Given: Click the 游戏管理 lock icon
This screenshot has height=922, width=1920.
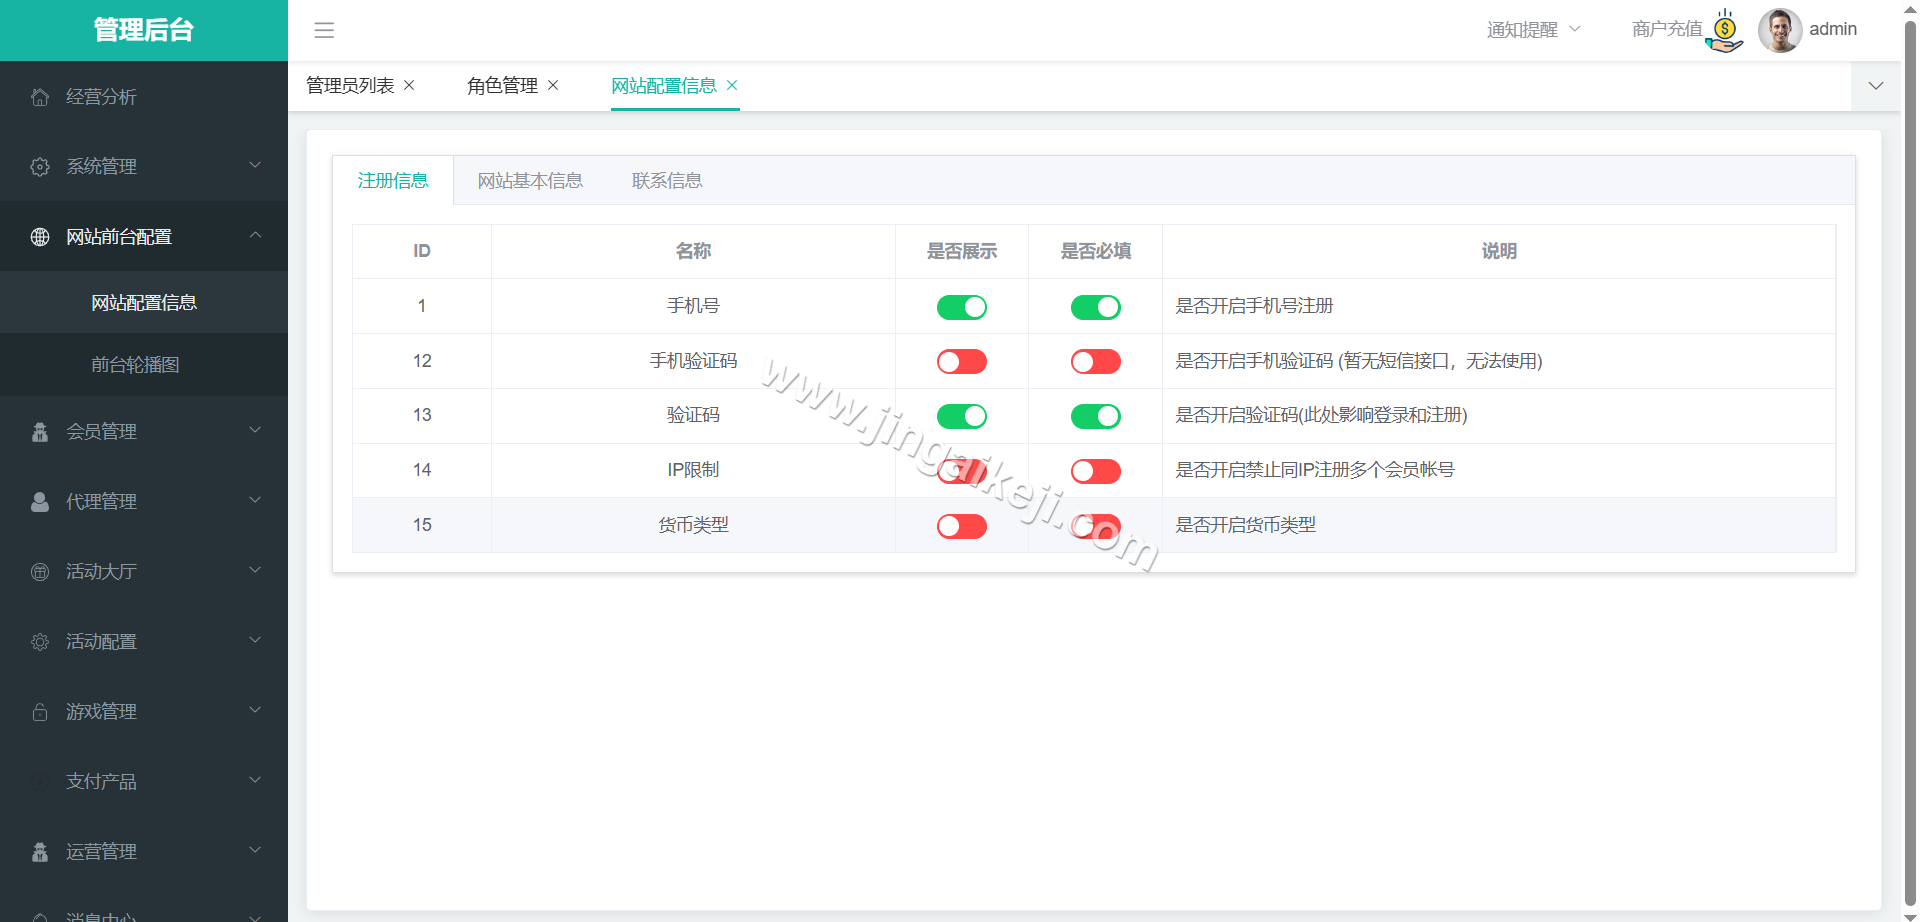Looking at the screenshot, I should click(x=40, y=711).
